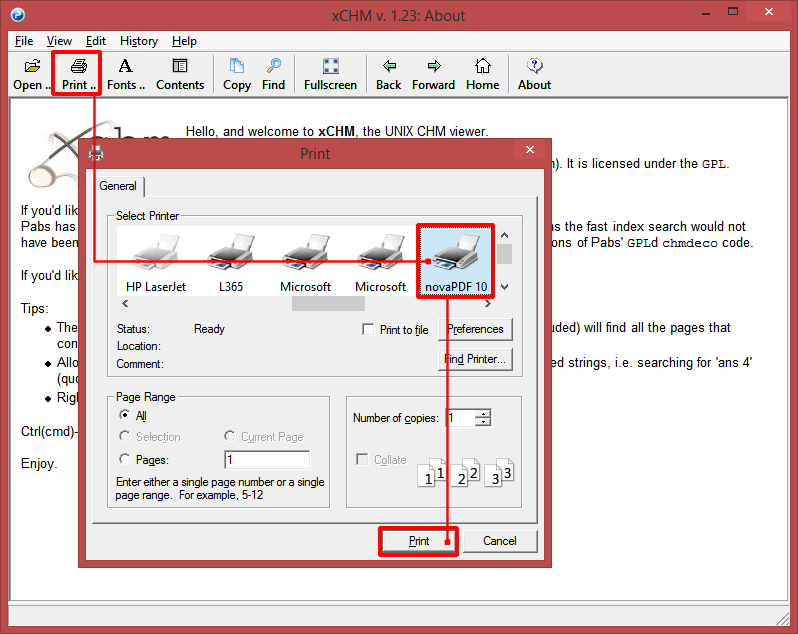Click the Open toolbar icon

point(32,74)
